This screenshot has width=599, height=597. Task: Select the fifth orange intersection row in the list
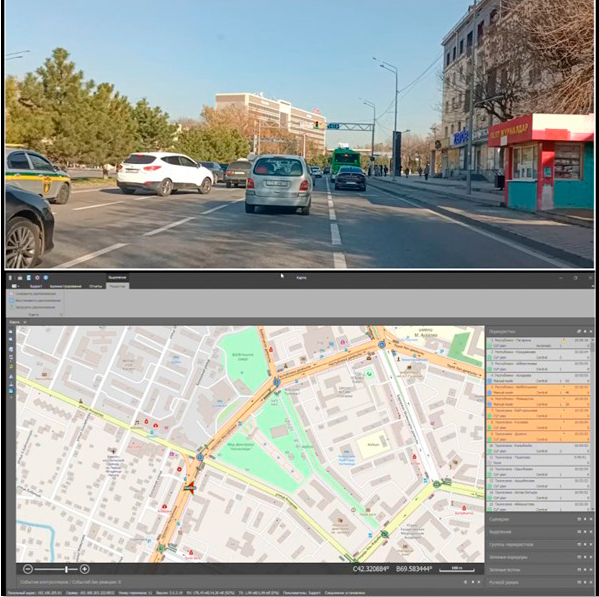coord(538,437)
